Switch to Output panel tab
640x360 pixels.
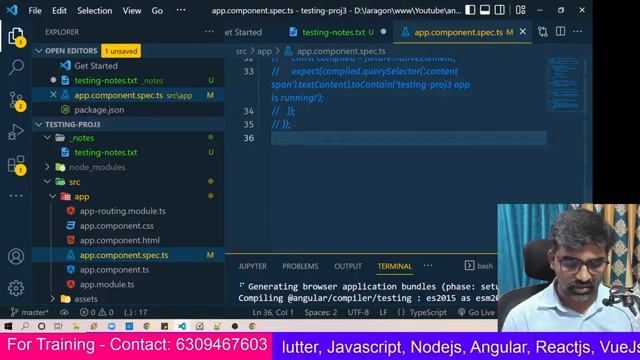pyautogui.click(x=348, y=266)
